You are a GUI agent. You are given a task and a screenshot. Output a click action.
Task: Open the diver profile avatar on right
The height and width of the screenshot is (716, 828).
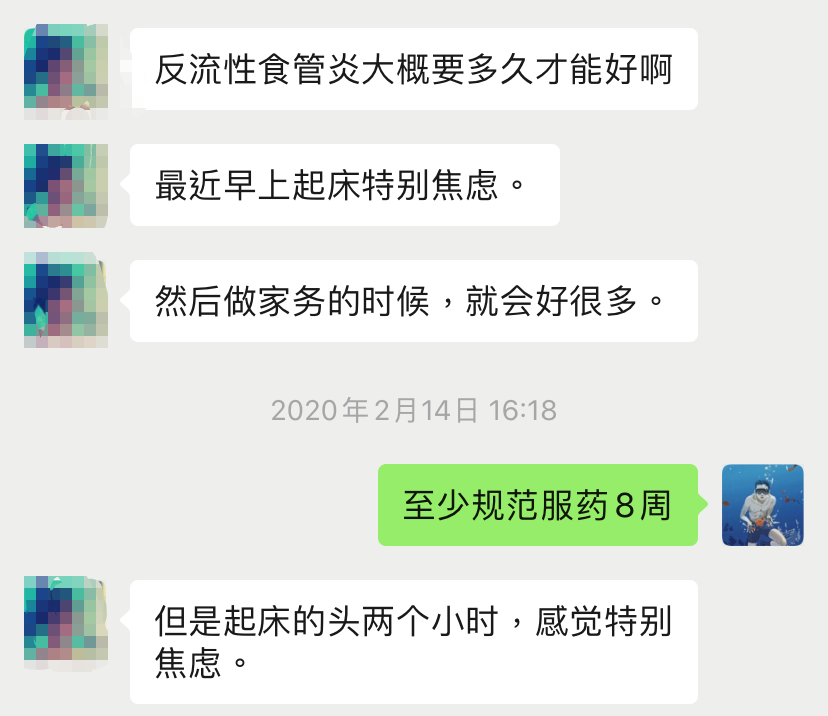pyautogui.click(x=763, y=505)
